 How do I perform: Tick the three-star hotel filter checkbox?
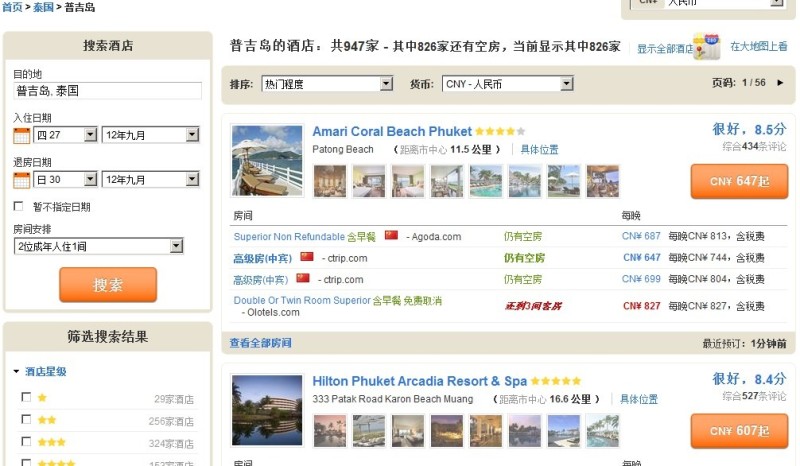26,441
